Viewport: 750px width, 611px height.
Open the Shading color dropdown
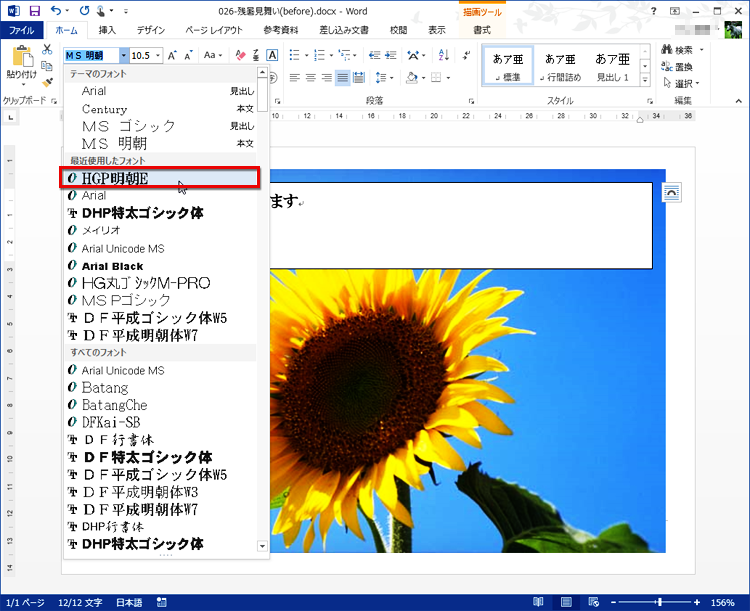(x=424, y=78)
